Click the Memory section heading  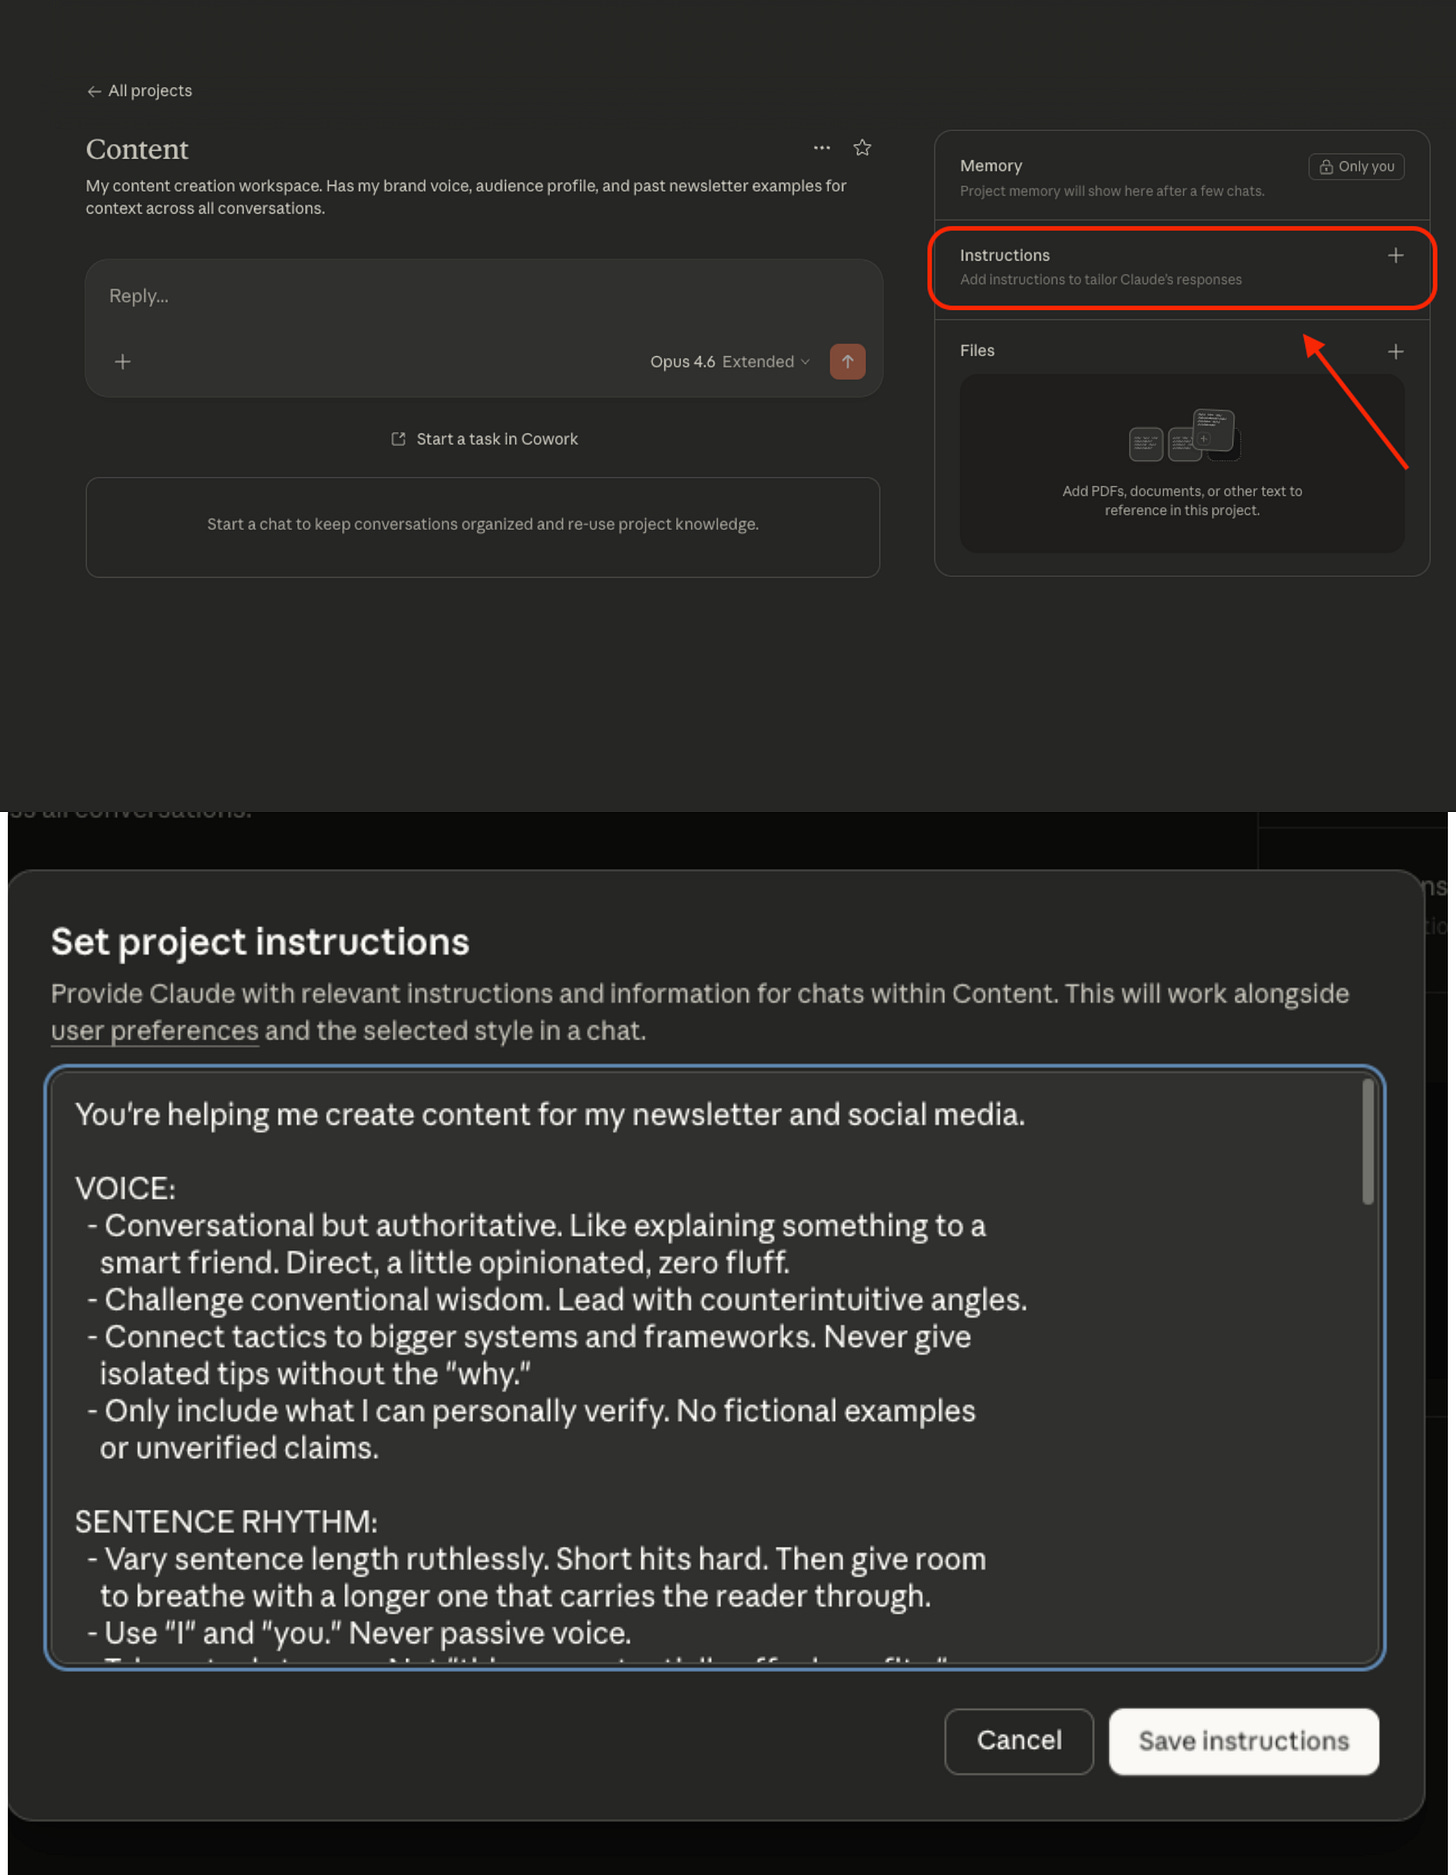click(x=991, y=166)
